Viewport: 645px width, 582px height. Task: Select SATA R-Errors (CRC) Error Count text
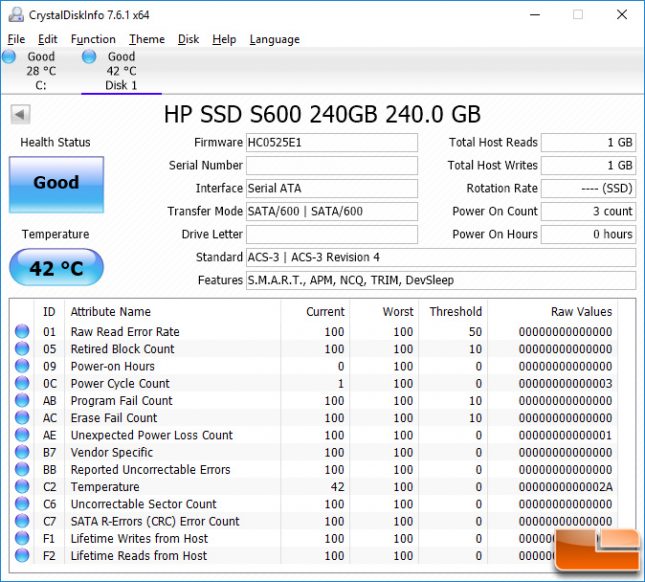pyautogui.click(x=155, y=522)
